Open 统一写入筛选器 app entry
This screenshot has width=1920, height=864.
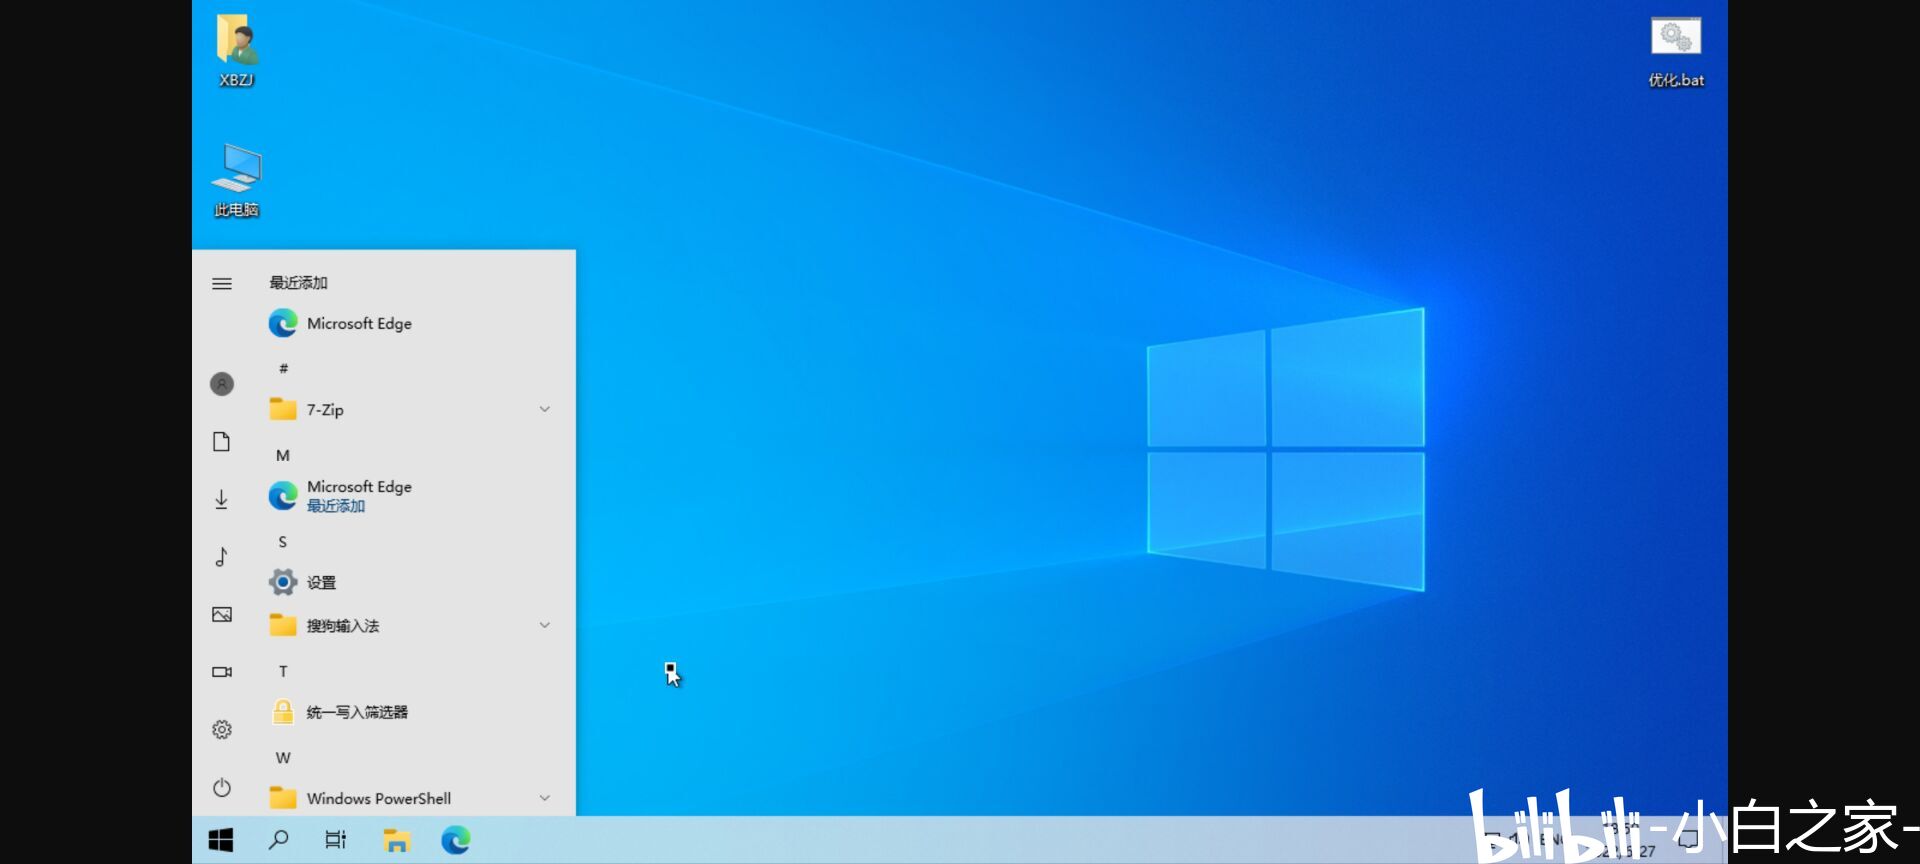pyautogui.click(x=412, y=712)
